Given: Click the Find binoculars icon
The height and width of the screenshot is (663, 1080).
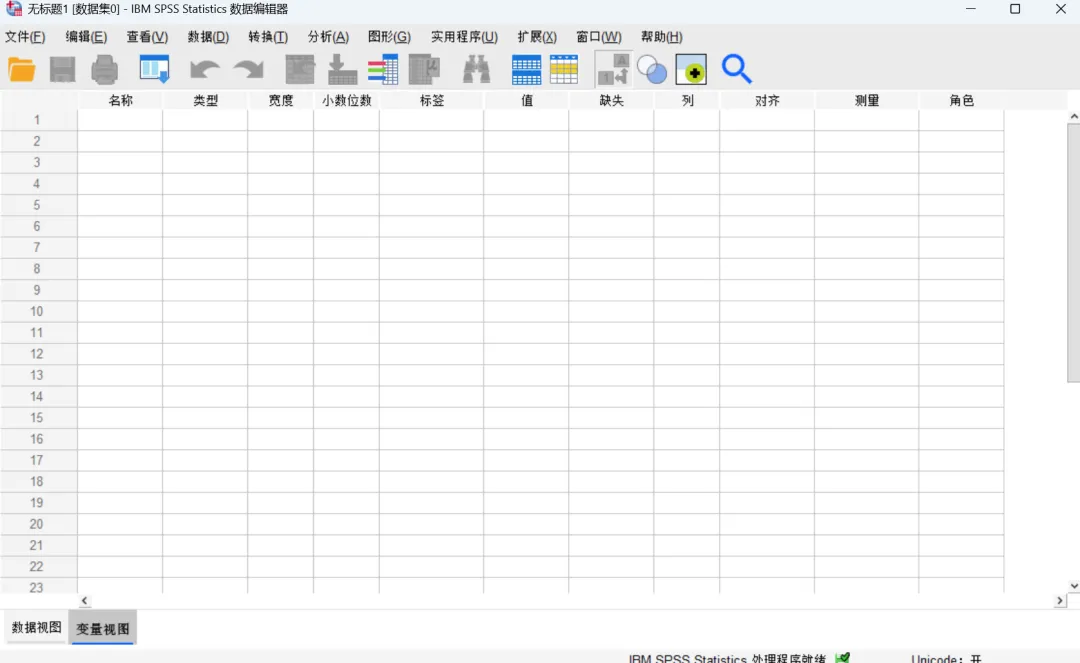Looking at the screenshot, I should pos(476,70).
